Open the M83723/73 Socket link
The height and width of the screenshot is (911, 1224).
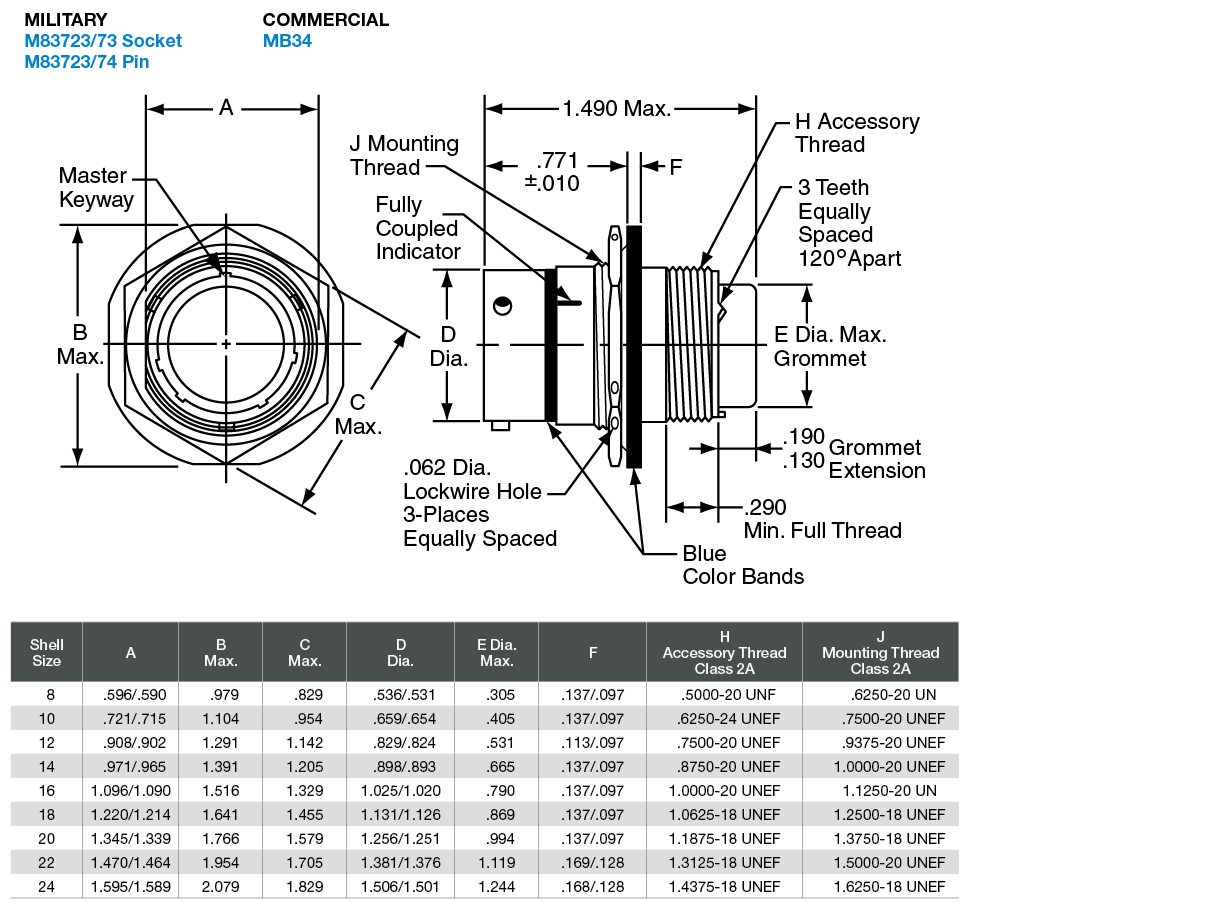103,41
